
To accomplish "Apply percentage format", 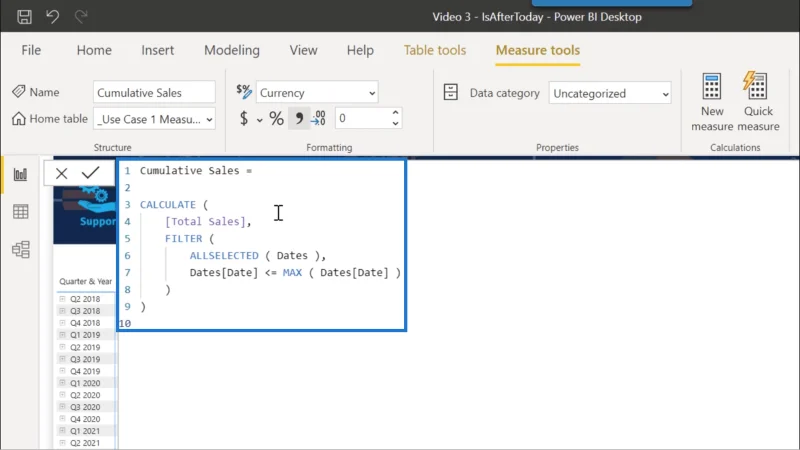I will click(x=277, y=119).
